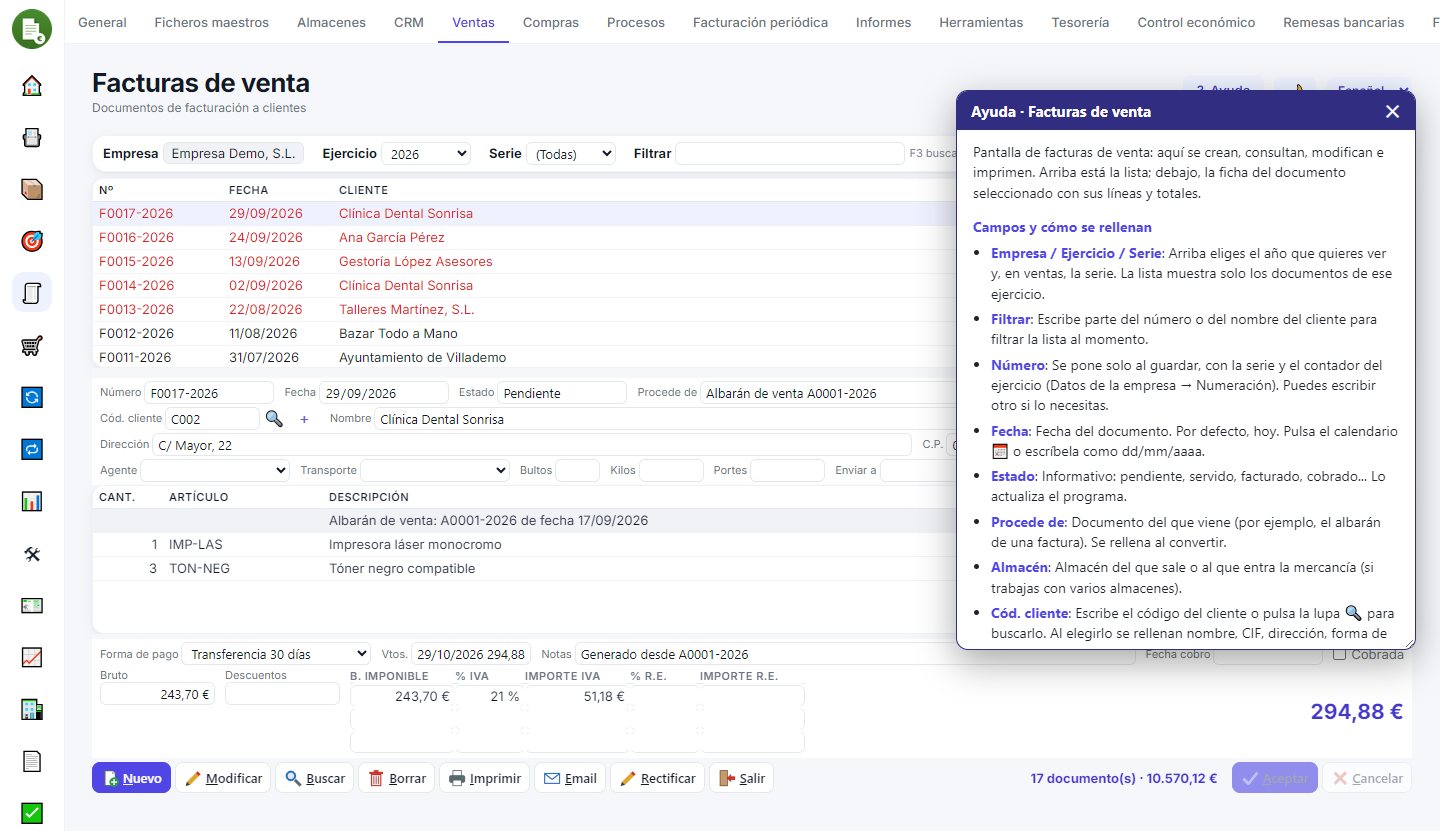Image resolution: width=1440 pixels, height=831 pixels.
Task: Click the green checkmark sidebar icon
Action: tap(32, 814)
